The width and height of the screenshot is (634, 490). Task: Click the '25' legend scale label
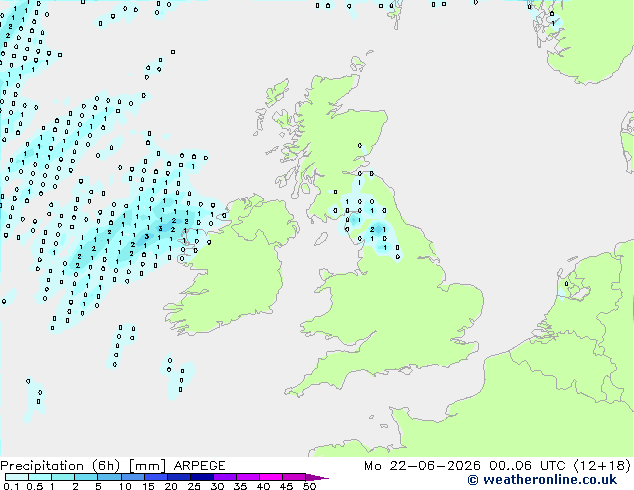click(194, 486)
